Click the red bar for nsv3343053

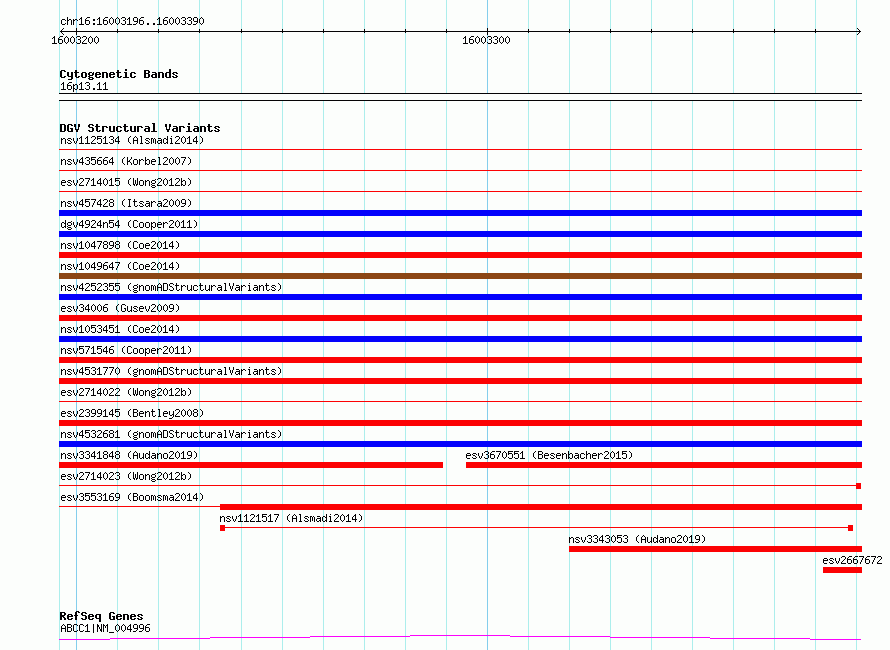coord(715,549)
